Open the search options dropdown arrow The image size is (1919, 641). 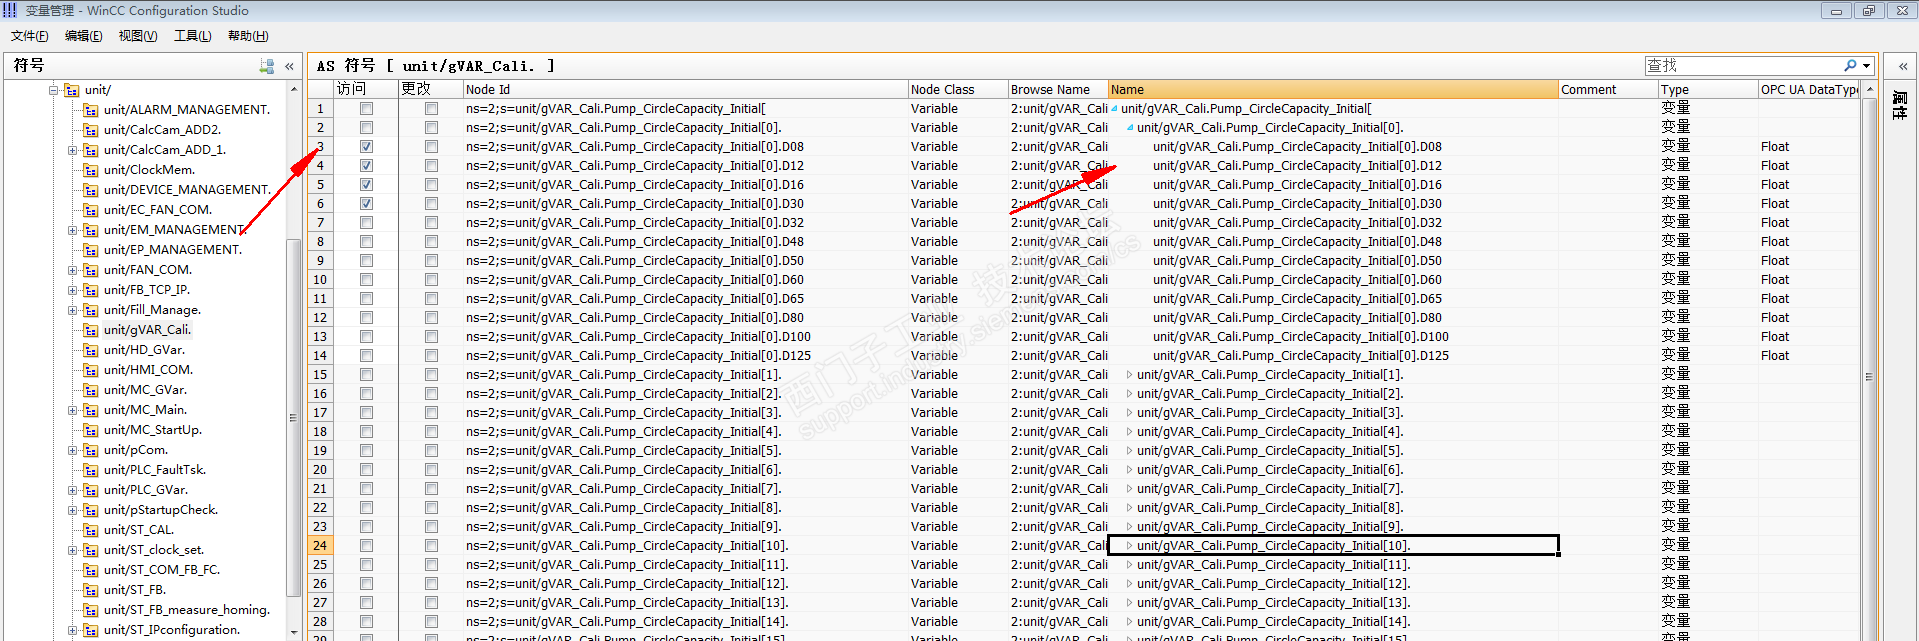[1866, 66]
